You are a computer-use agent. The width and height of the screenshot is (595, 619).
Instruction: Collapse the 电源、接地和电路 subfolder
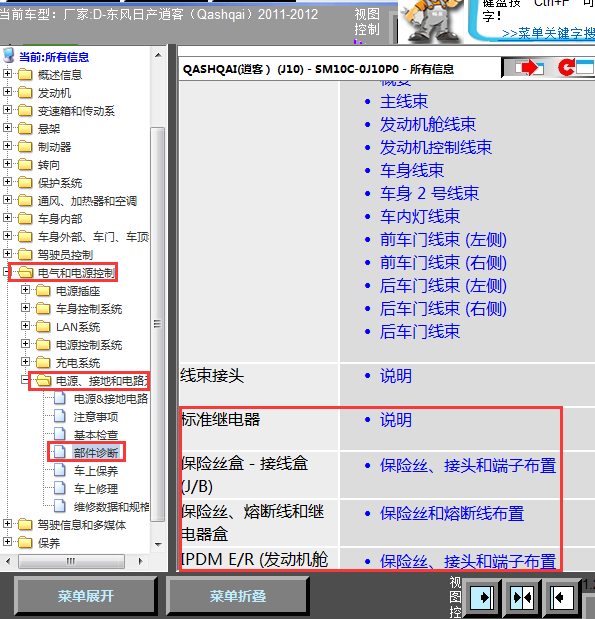tap(25, 380)
